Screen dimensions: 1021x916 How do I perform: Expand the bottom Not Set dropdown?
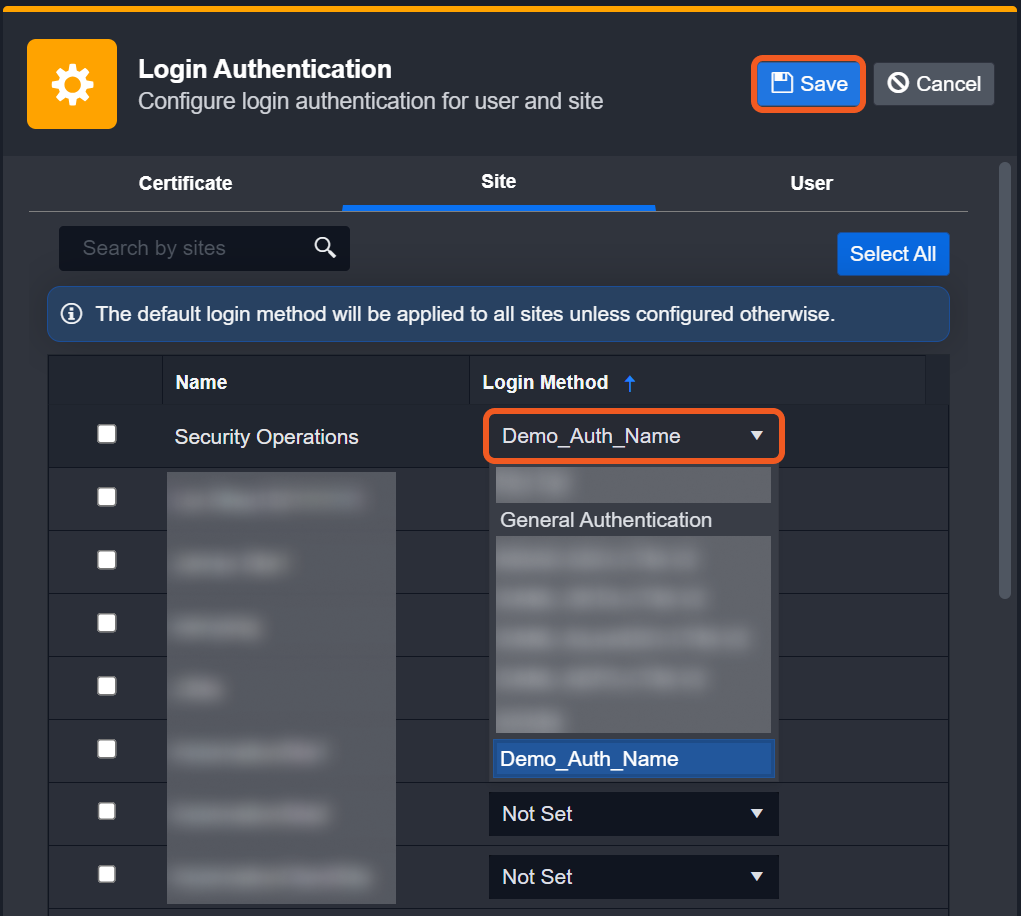(x=633, y=877)
